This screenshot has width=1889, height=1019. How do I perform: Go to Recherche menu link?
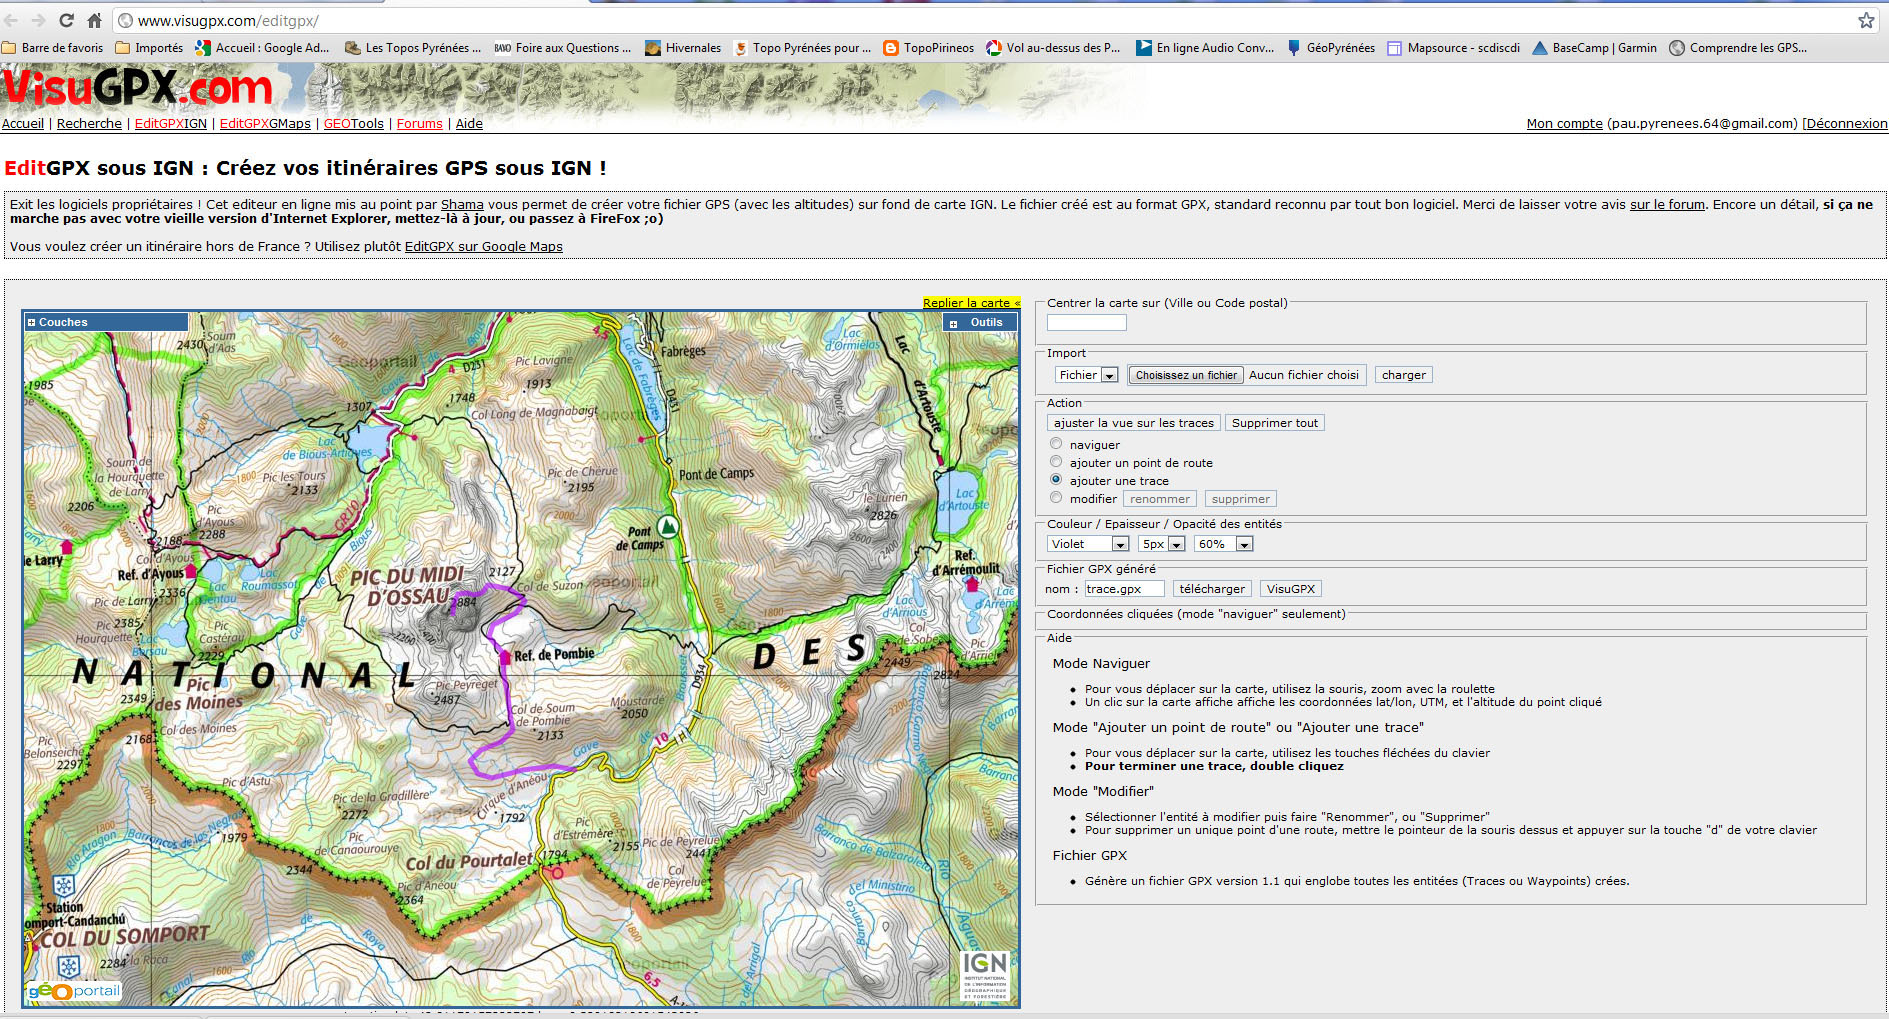(89, 124)
